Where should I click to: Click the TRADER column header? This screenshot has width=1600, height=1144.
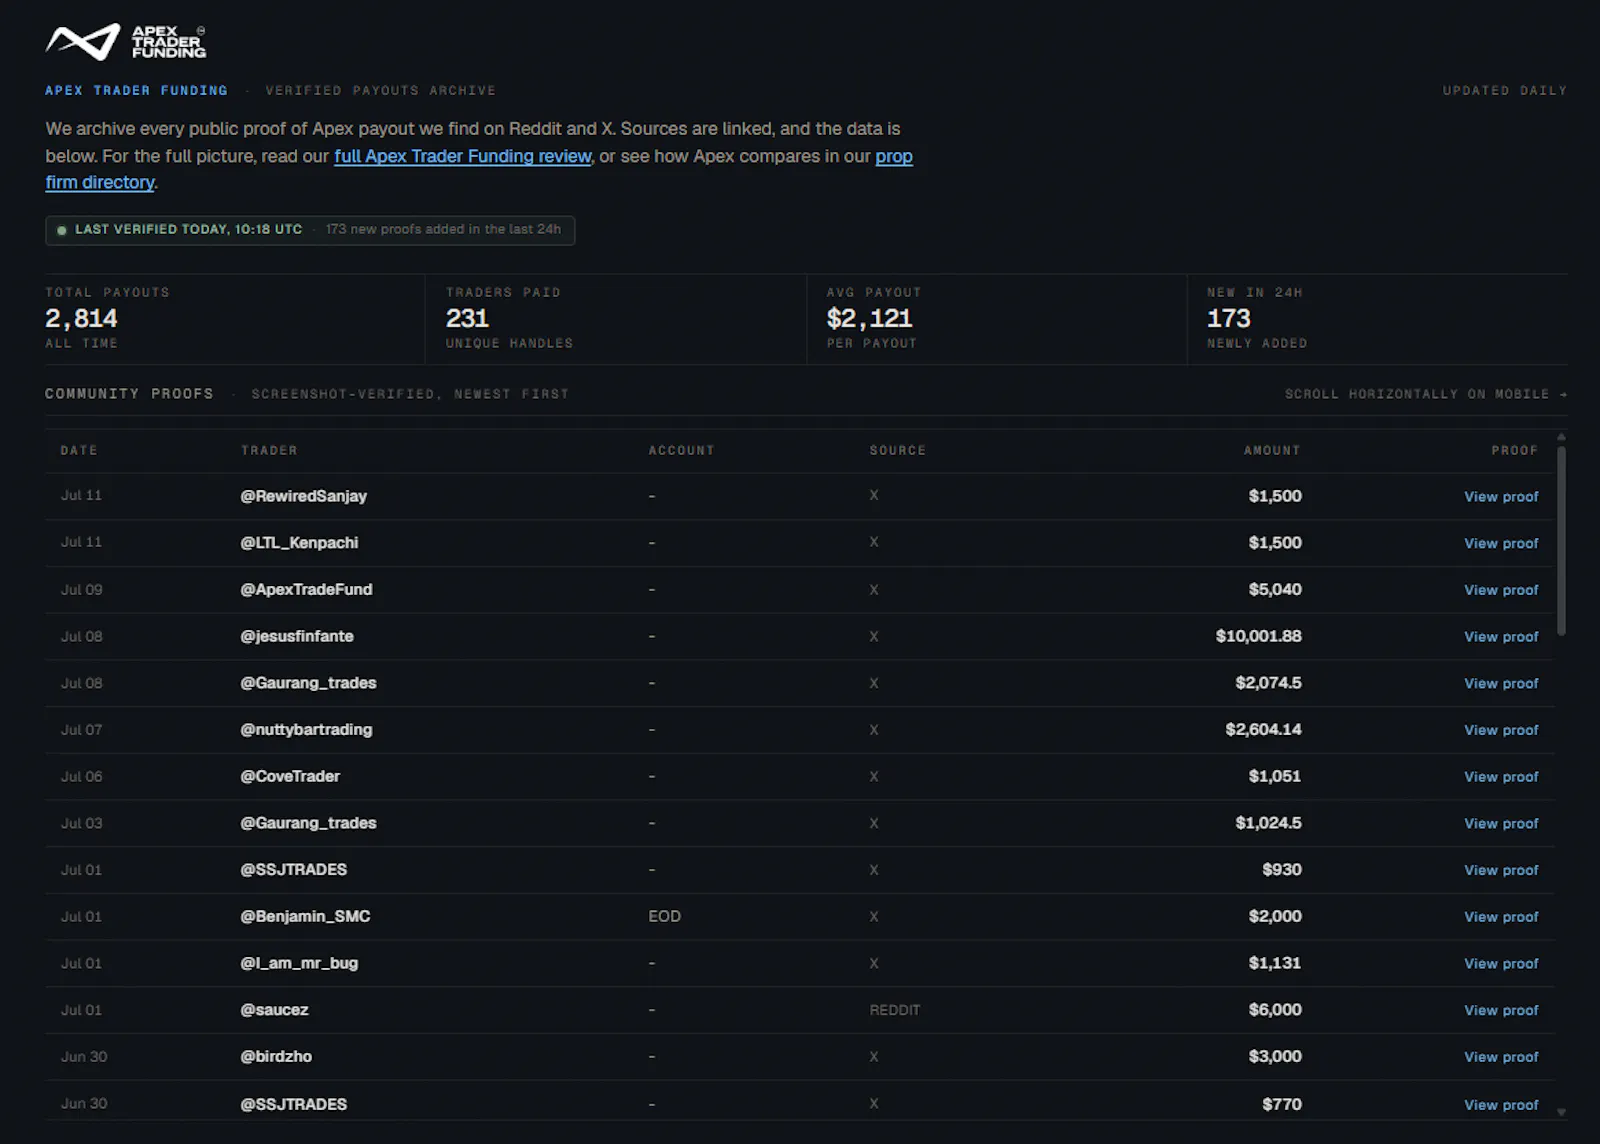(269, 451)
